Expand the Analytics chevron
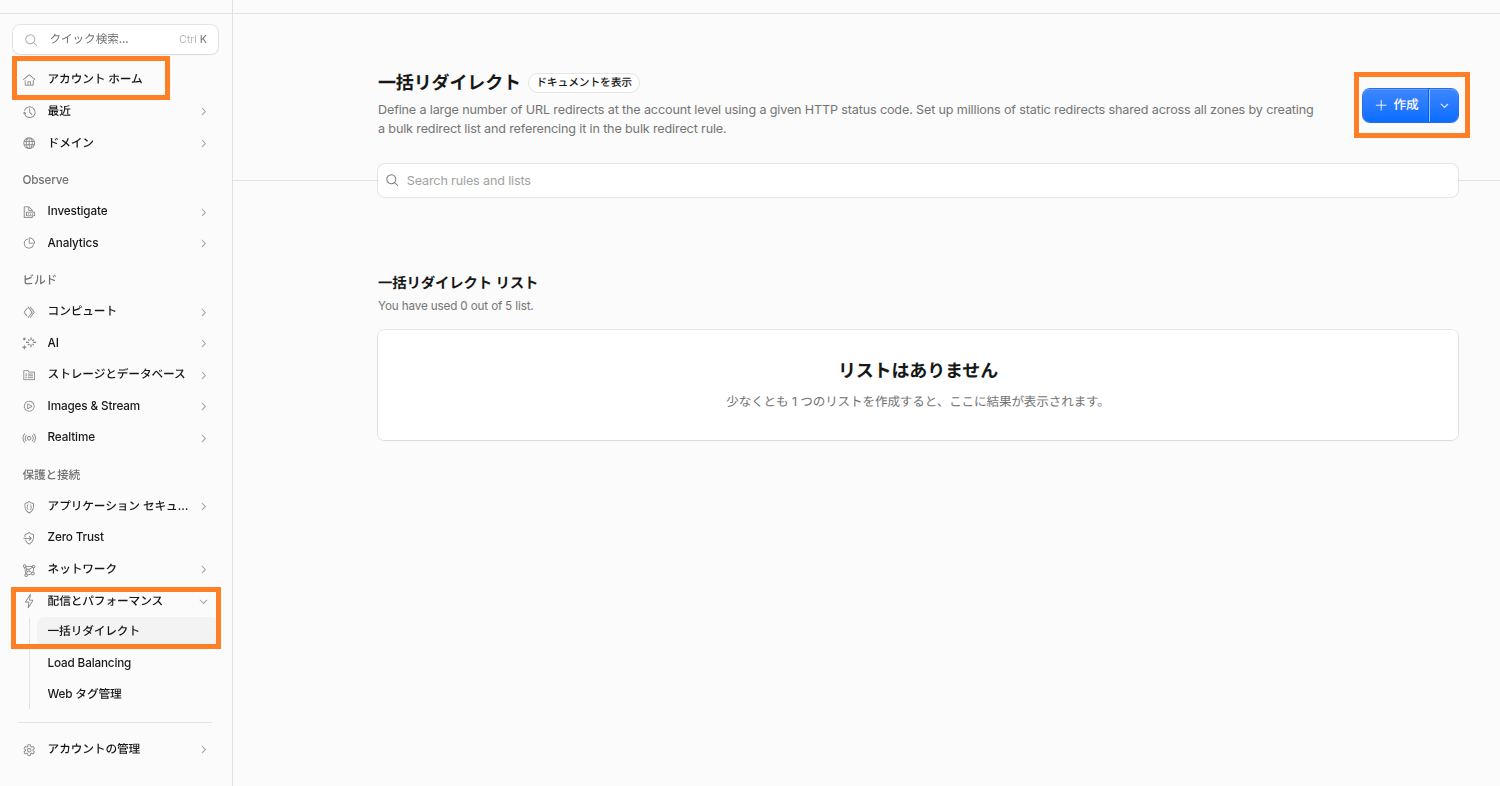The image size is (1500, 786). pos(203,243)
